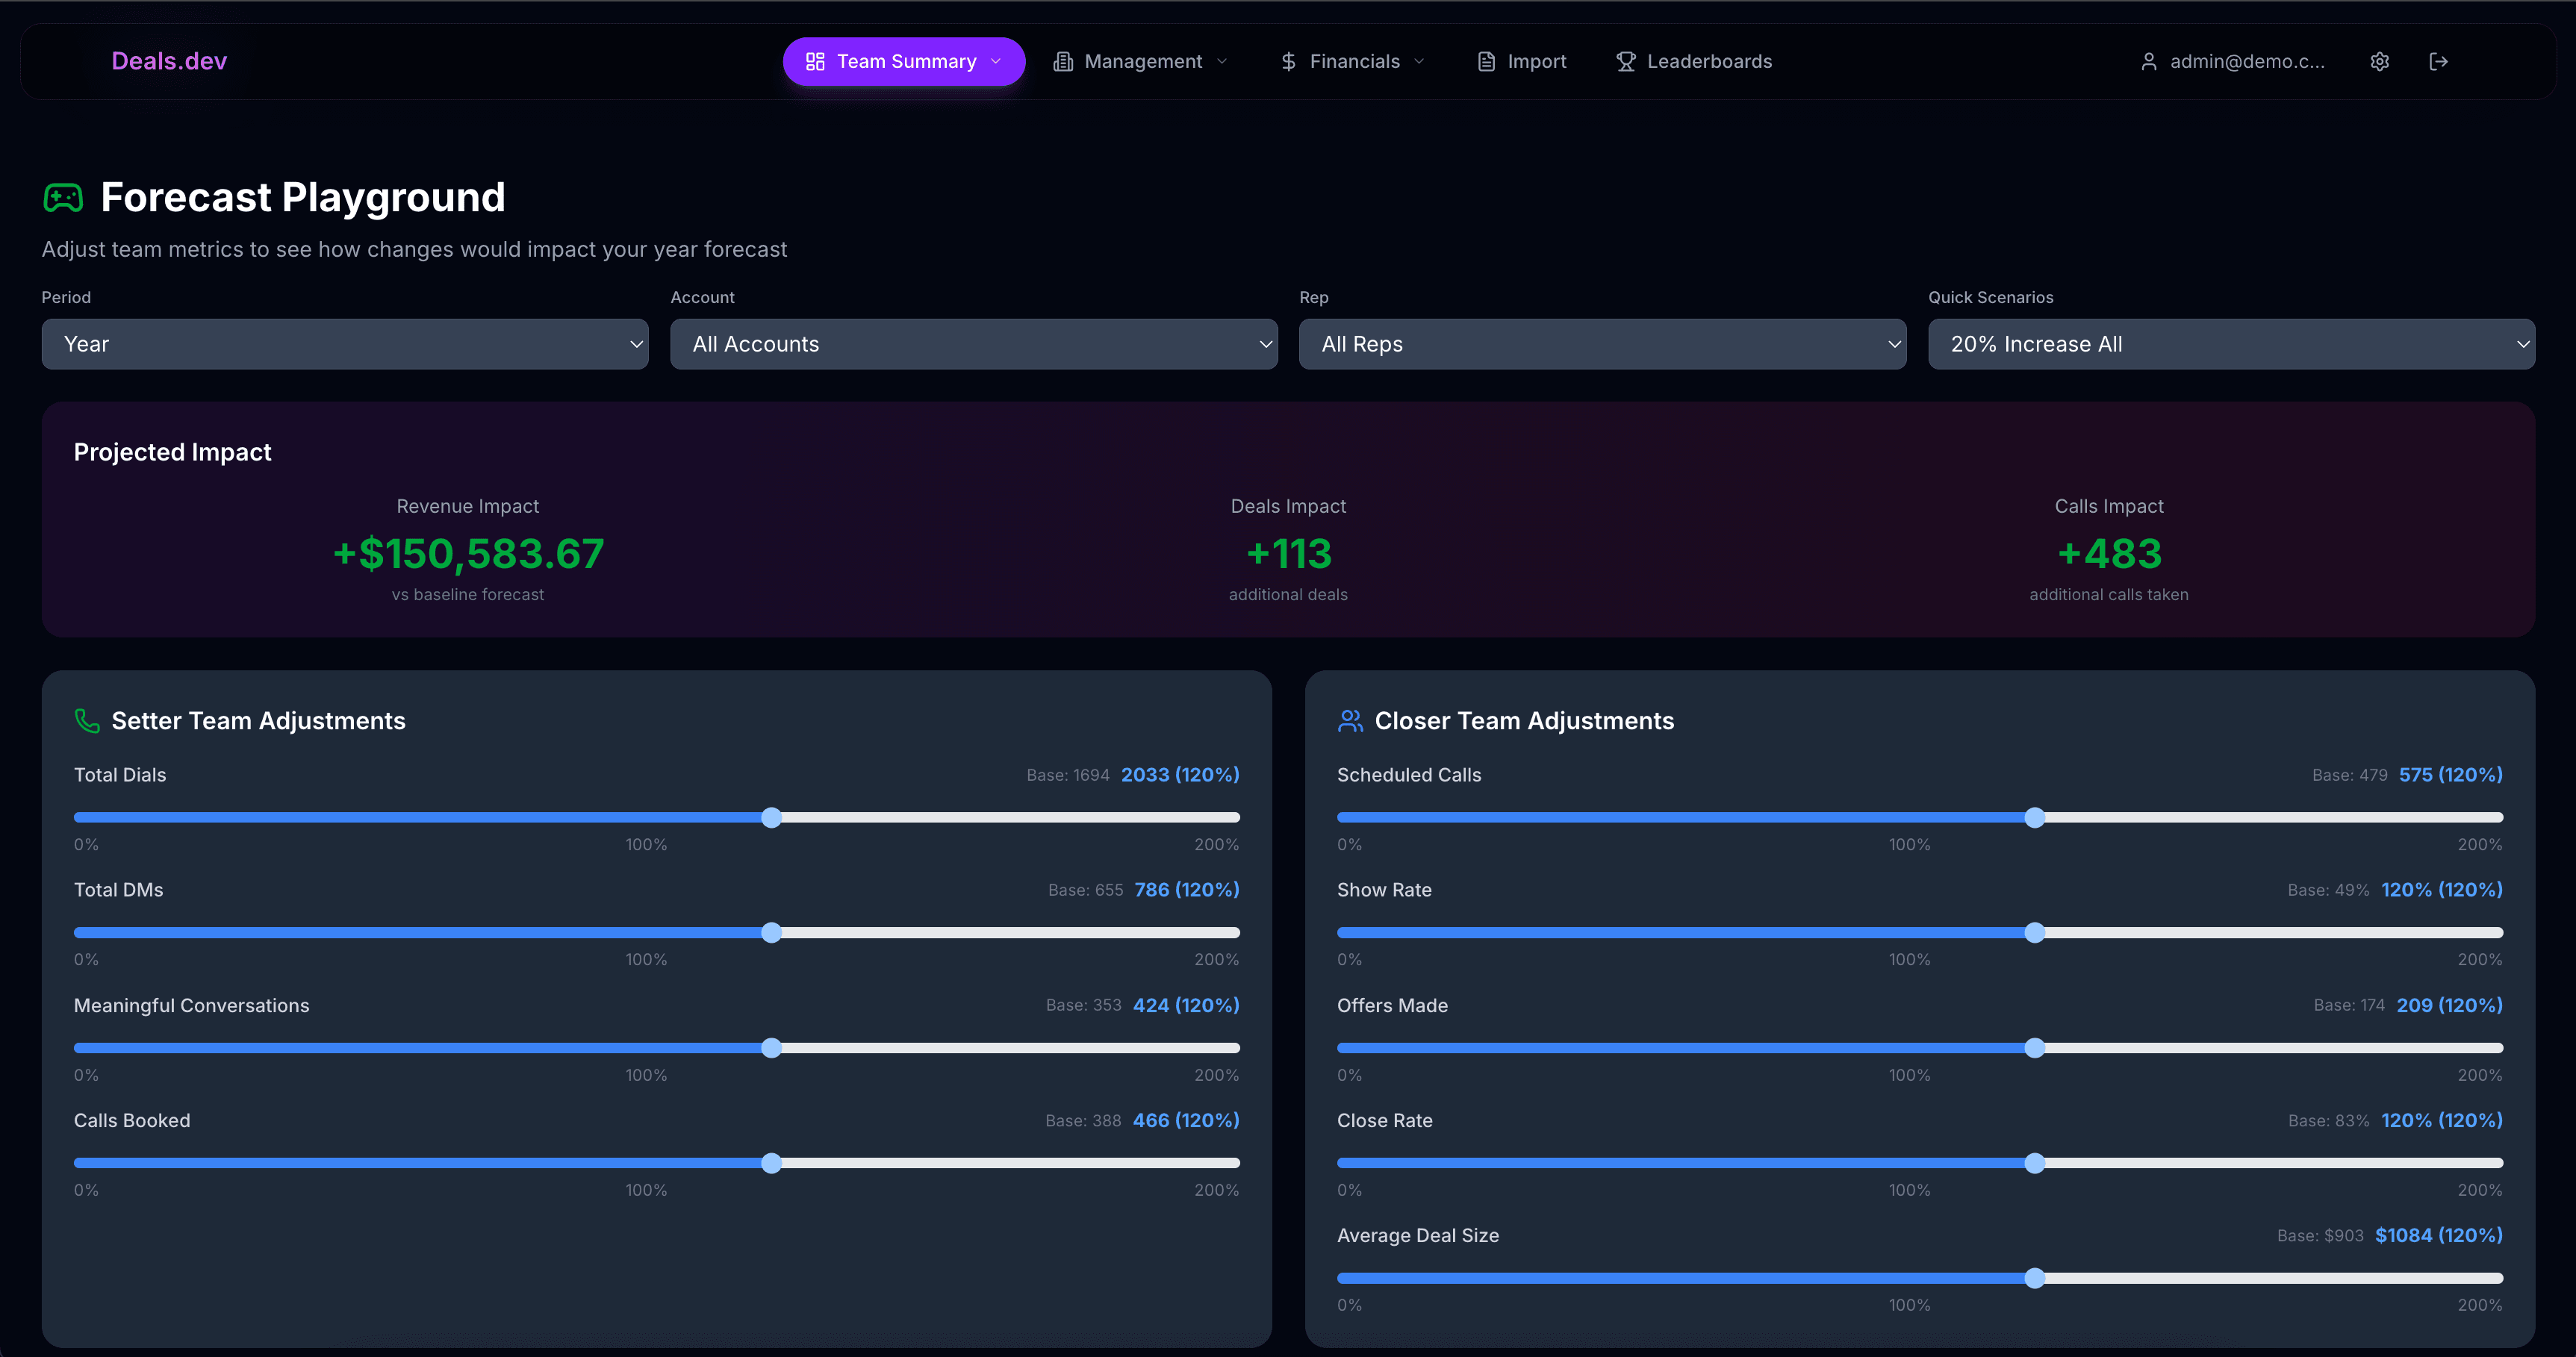Click the game controller icon beside Forecast Playground
This screenshot has width=2576, height=1357.
coord(63,197)
